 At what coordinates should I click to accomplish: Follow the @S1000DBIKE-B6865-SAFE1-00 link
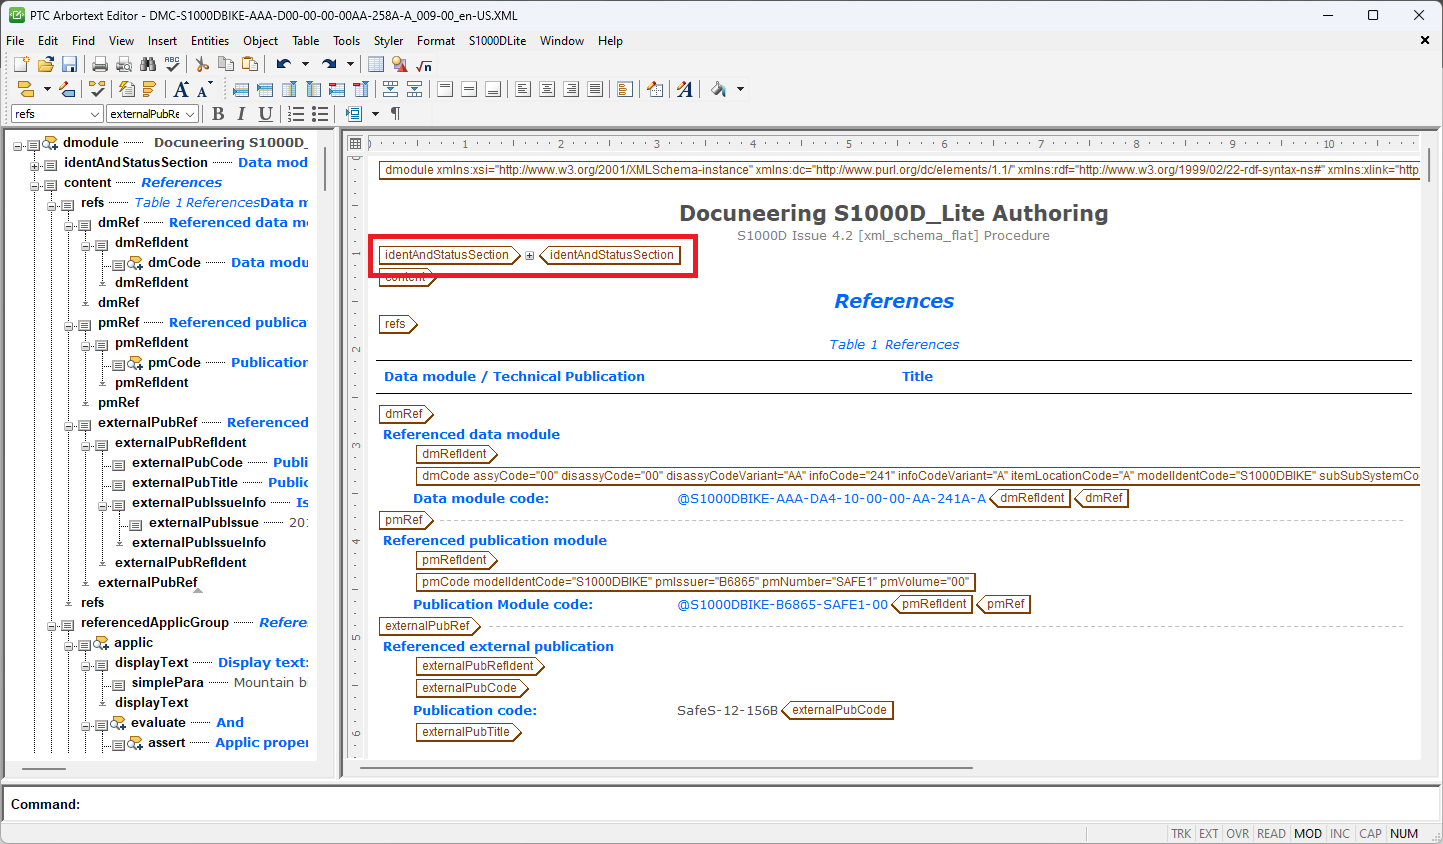pyautogui.click(x=782, y=604)
